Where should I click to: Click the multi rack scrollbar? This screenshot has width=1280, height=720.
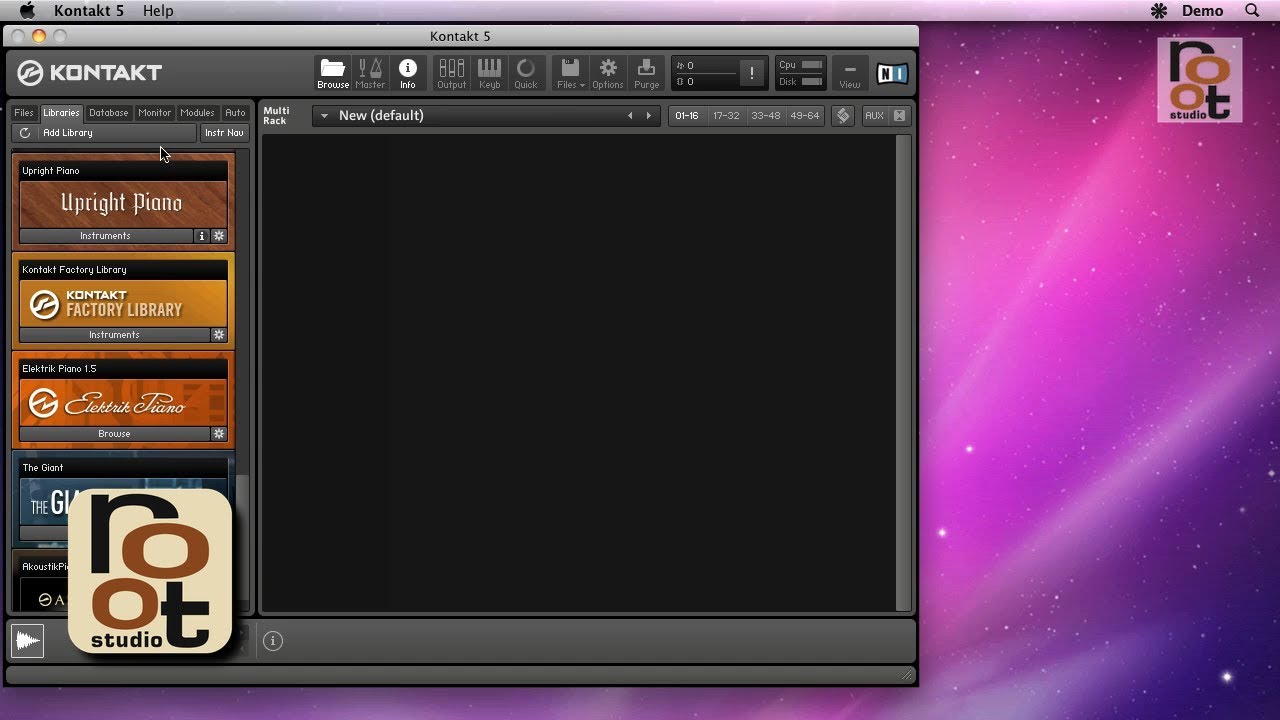(x=903, y=372)
